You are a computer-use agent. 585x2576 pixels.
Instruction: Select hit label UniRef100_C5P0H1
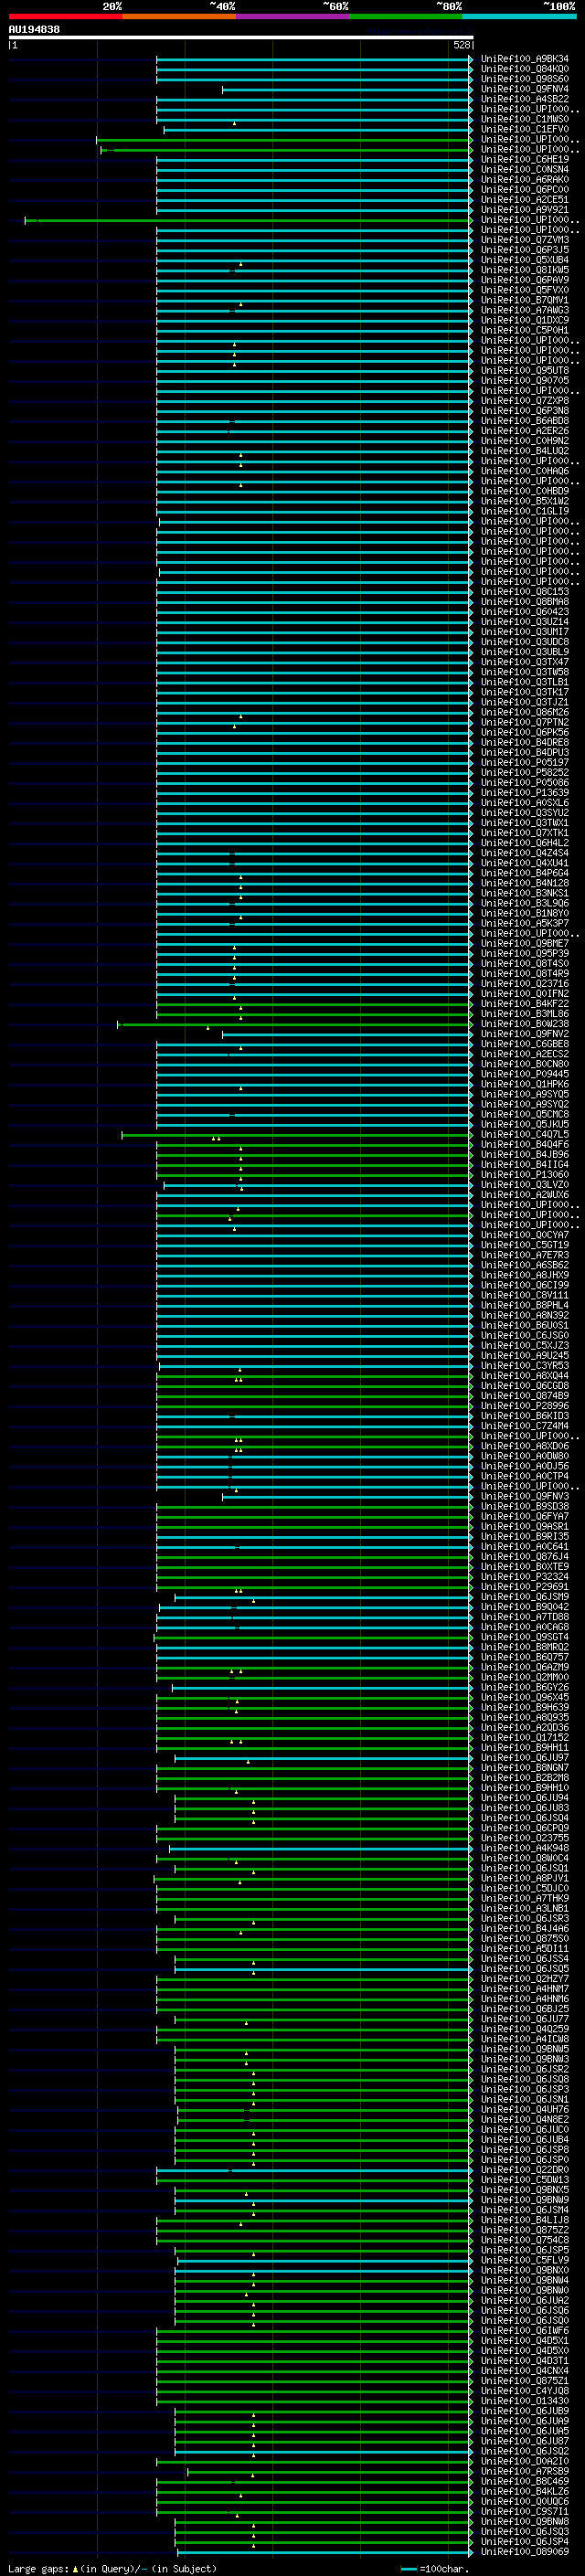[x=524, y=330]
